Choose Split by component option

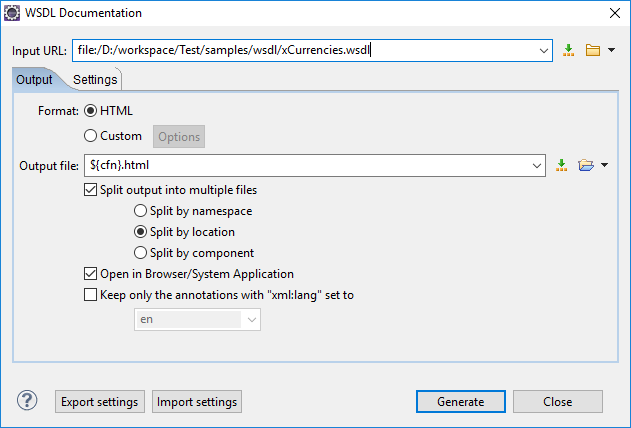pos(141,253)
